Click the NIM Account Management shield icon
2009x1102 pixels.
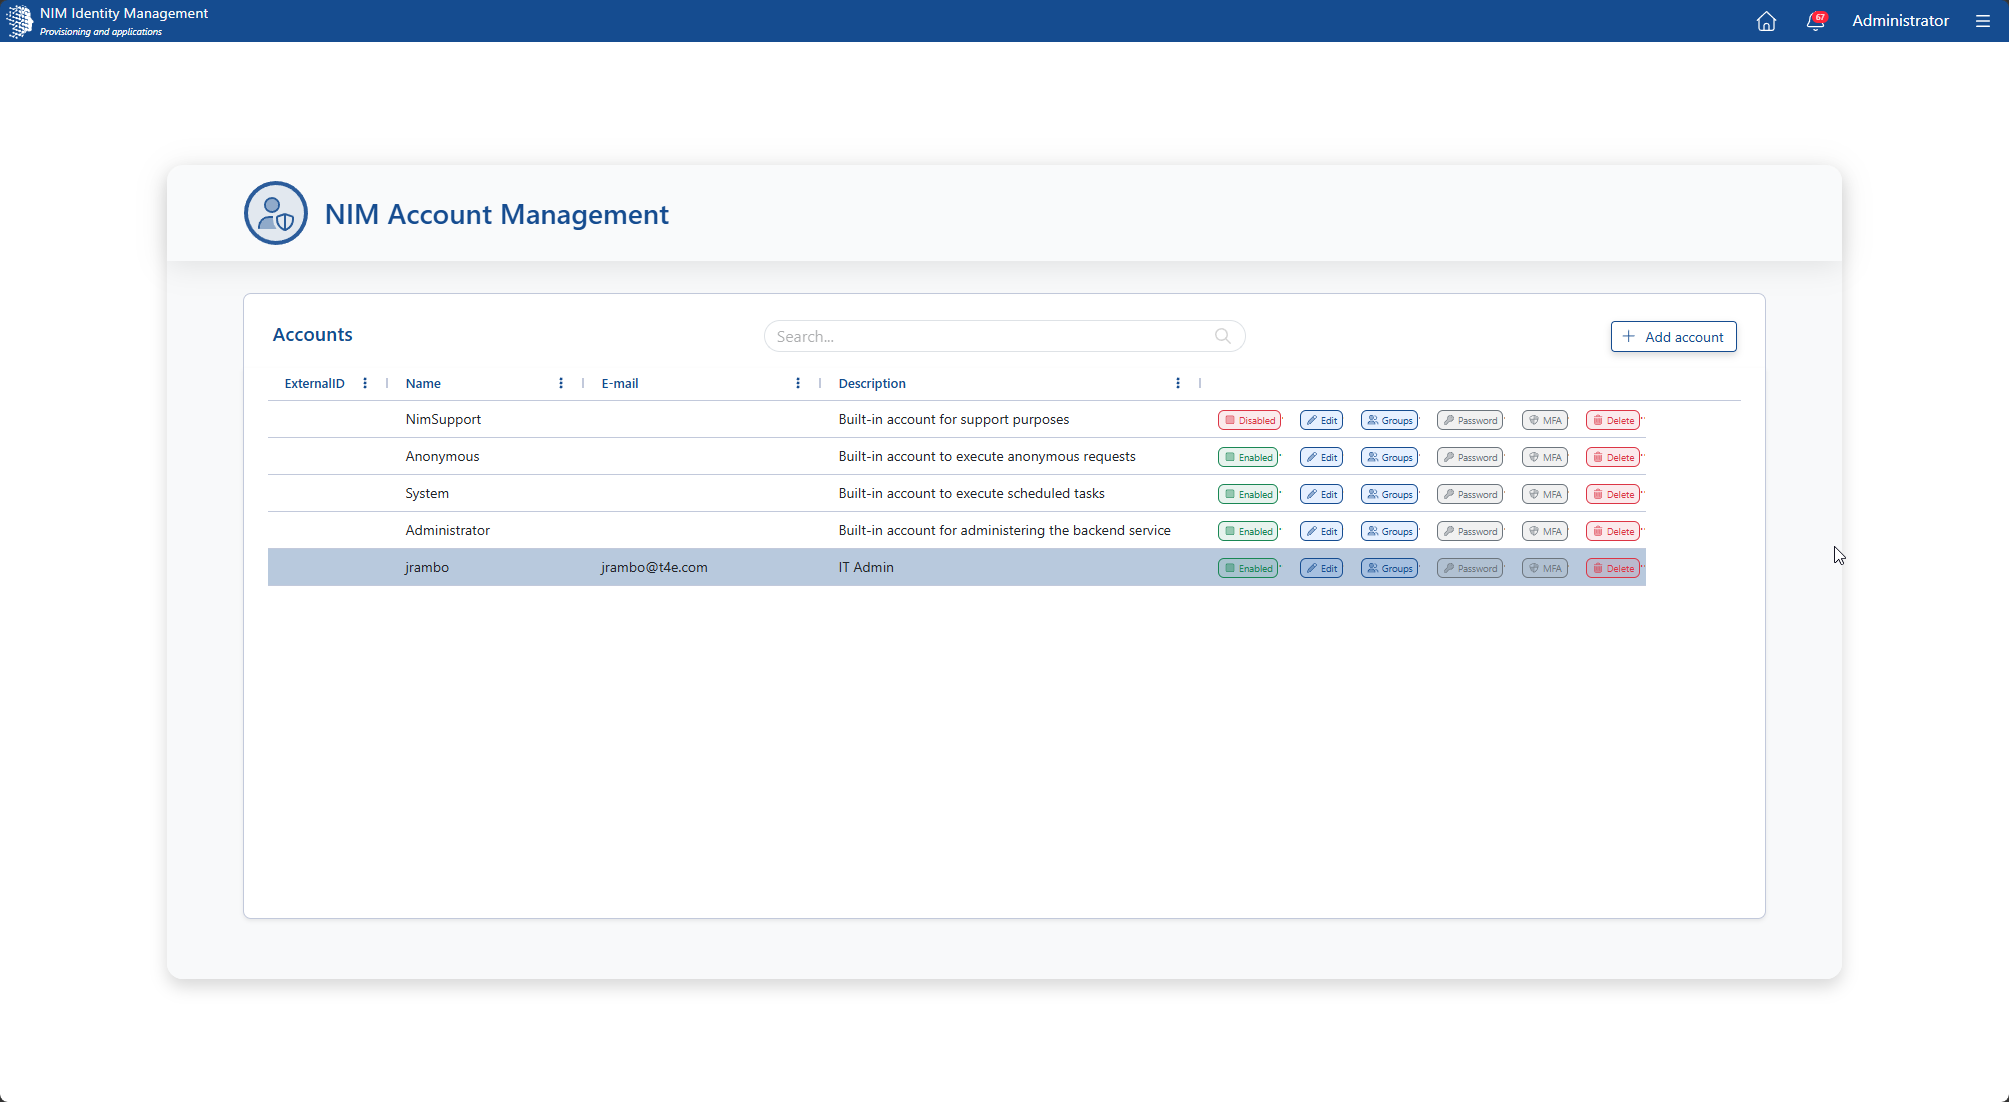tap(276, 213)
